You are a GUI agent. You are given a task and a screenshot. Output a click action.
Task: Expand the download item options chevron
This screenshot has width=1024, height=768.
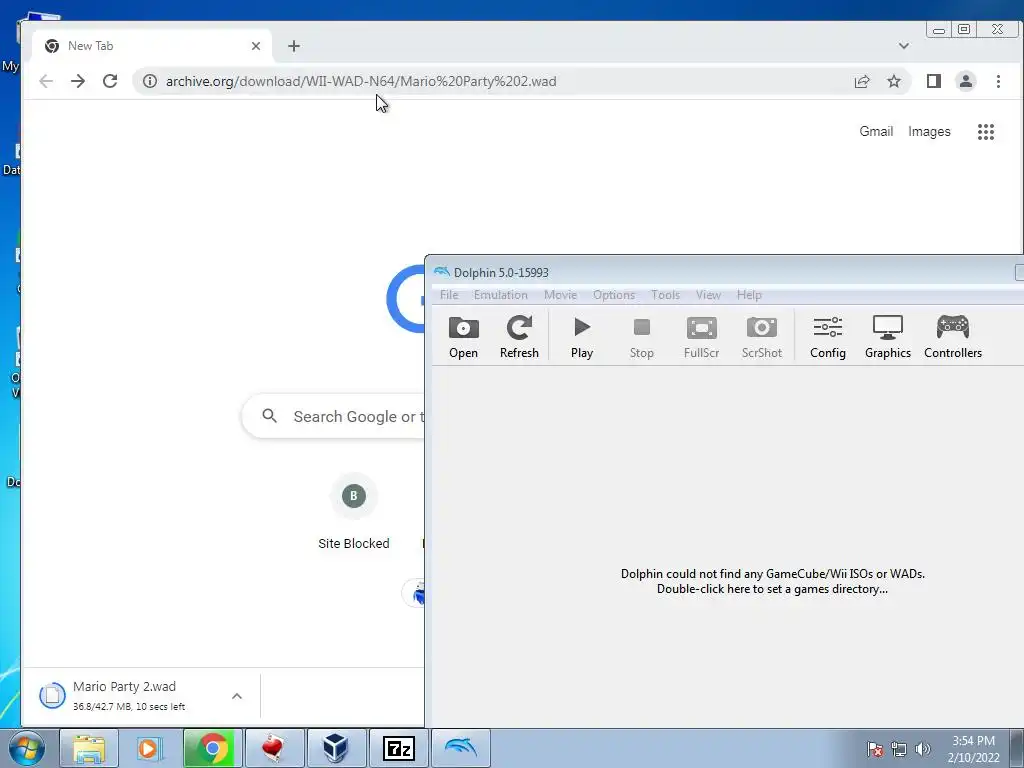click(237, 696)
